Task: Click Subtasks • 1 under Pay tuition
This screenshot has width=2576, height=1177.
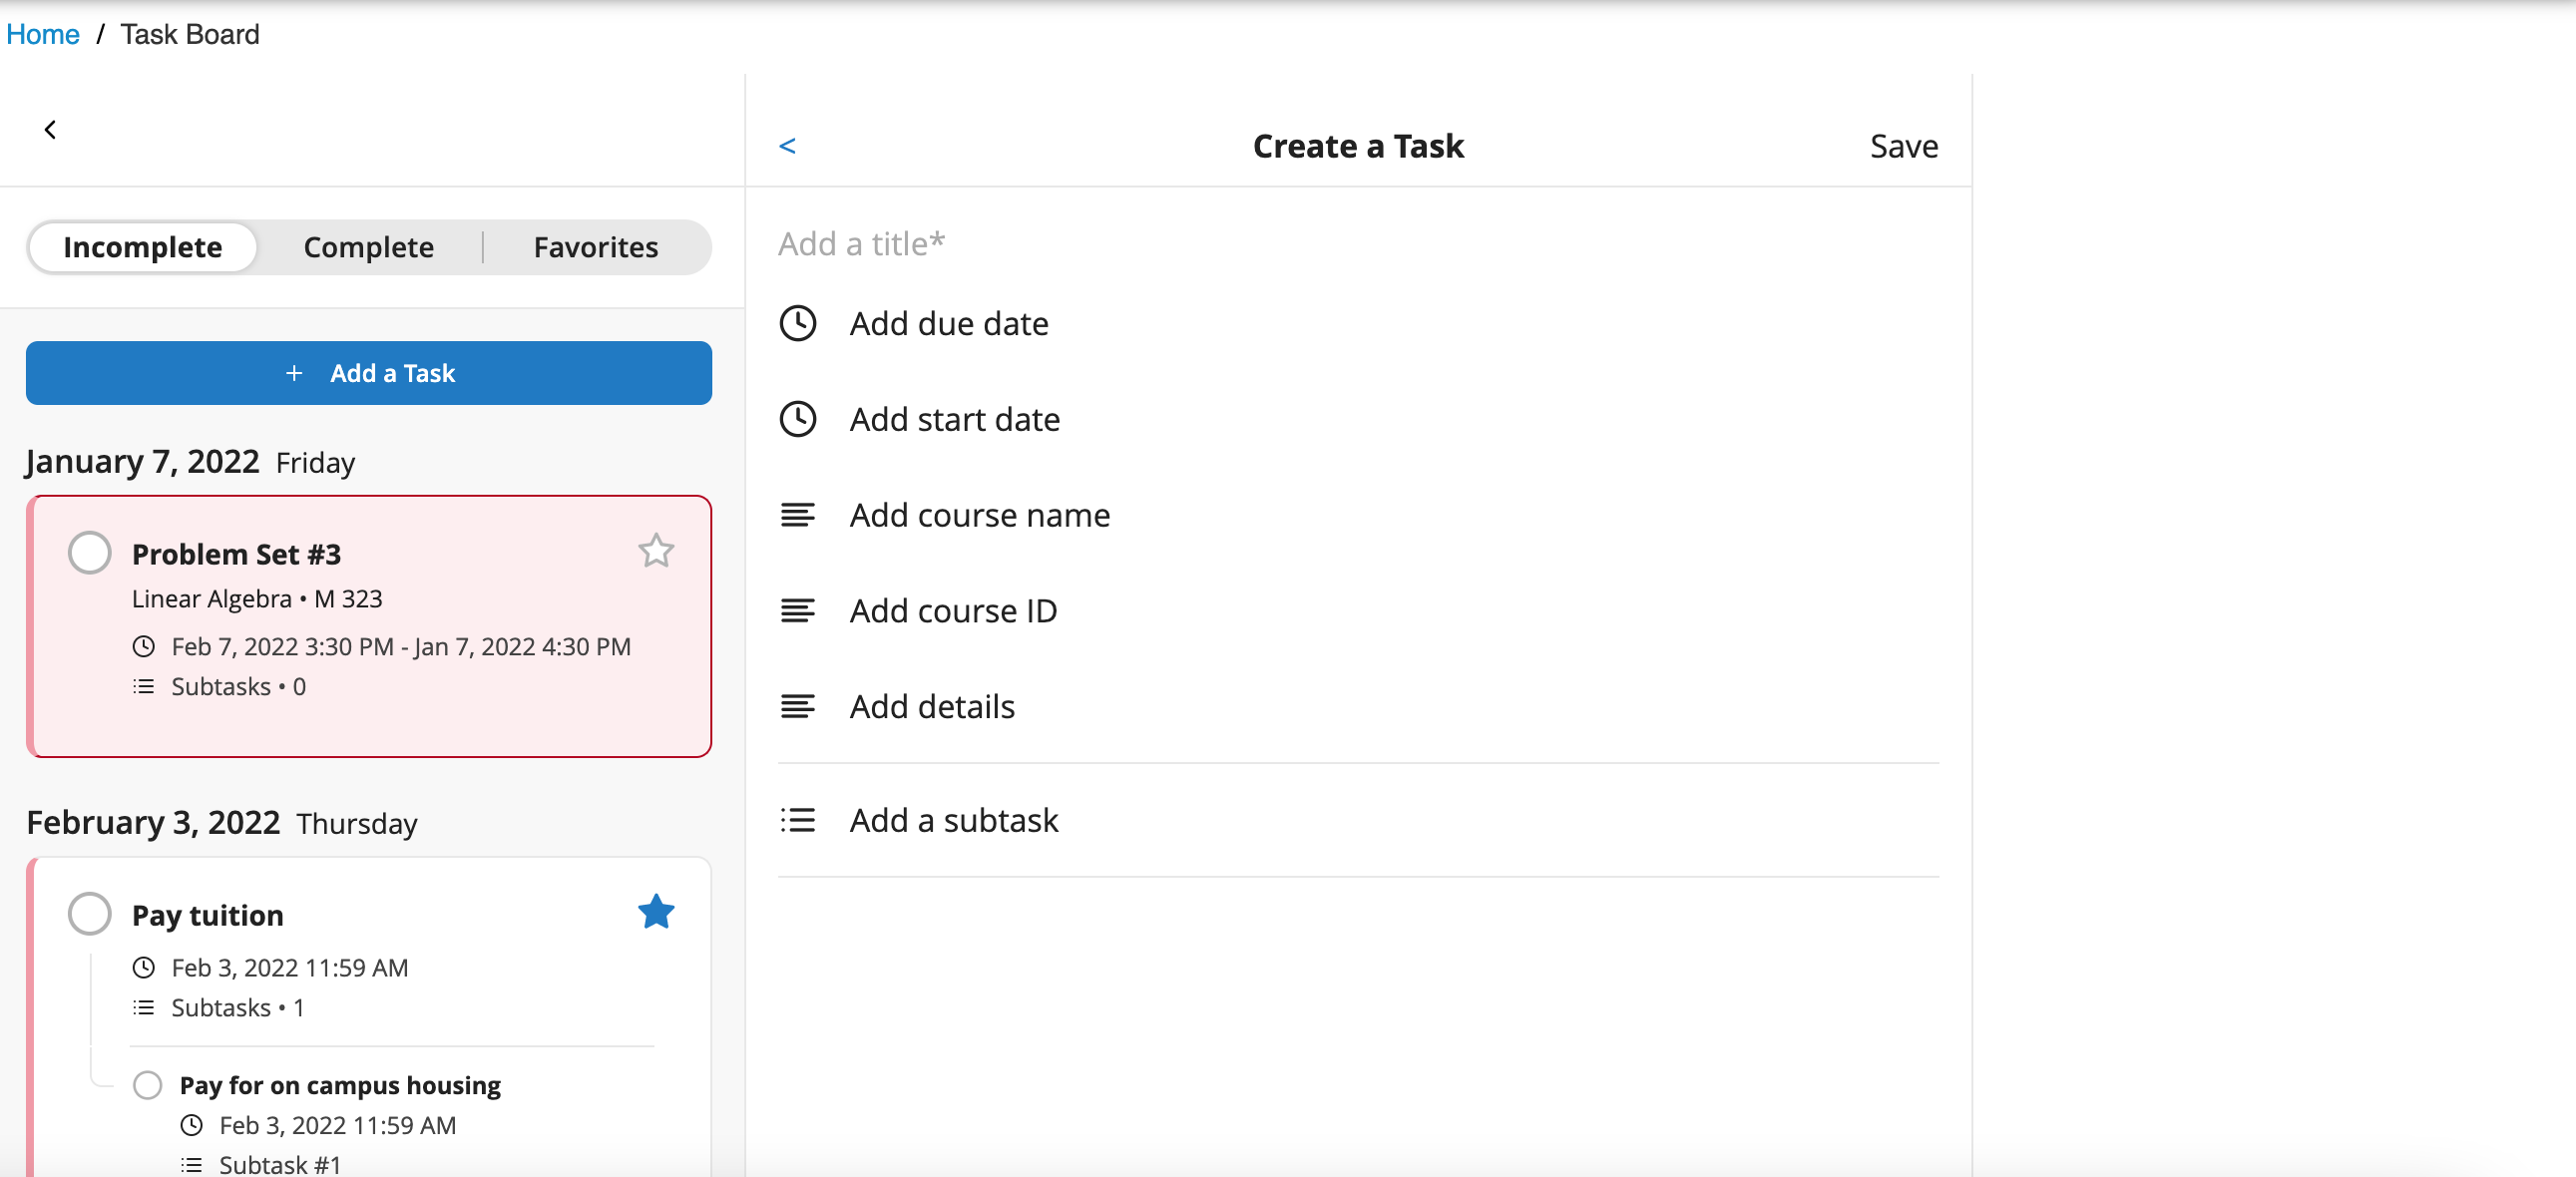Action: pos(238,1007)
